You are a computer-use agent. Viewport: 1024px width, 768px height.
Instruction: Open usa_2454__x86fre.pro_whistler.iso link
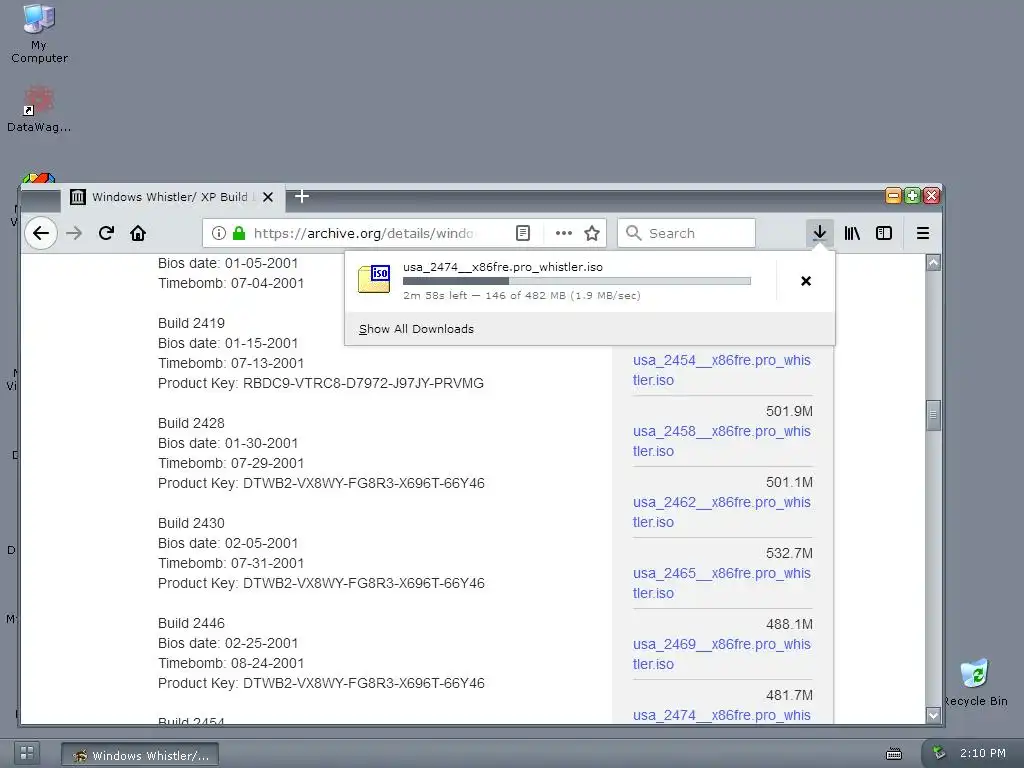pos(722,370)
